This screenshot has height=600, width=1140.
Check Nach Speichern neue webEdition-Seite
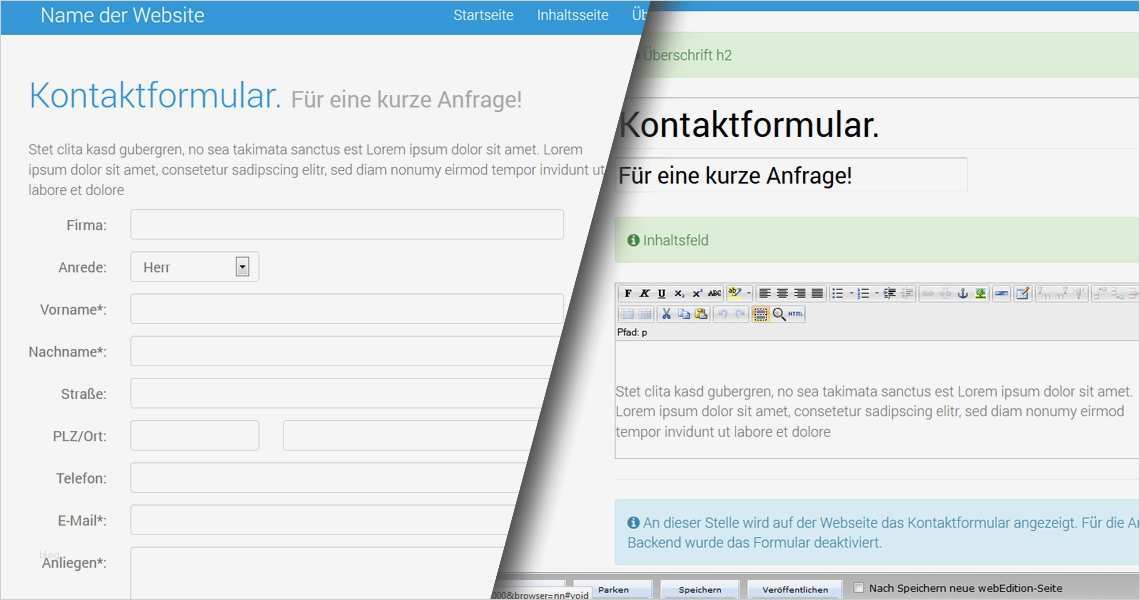pyautogui.click(x=859, y=588)
